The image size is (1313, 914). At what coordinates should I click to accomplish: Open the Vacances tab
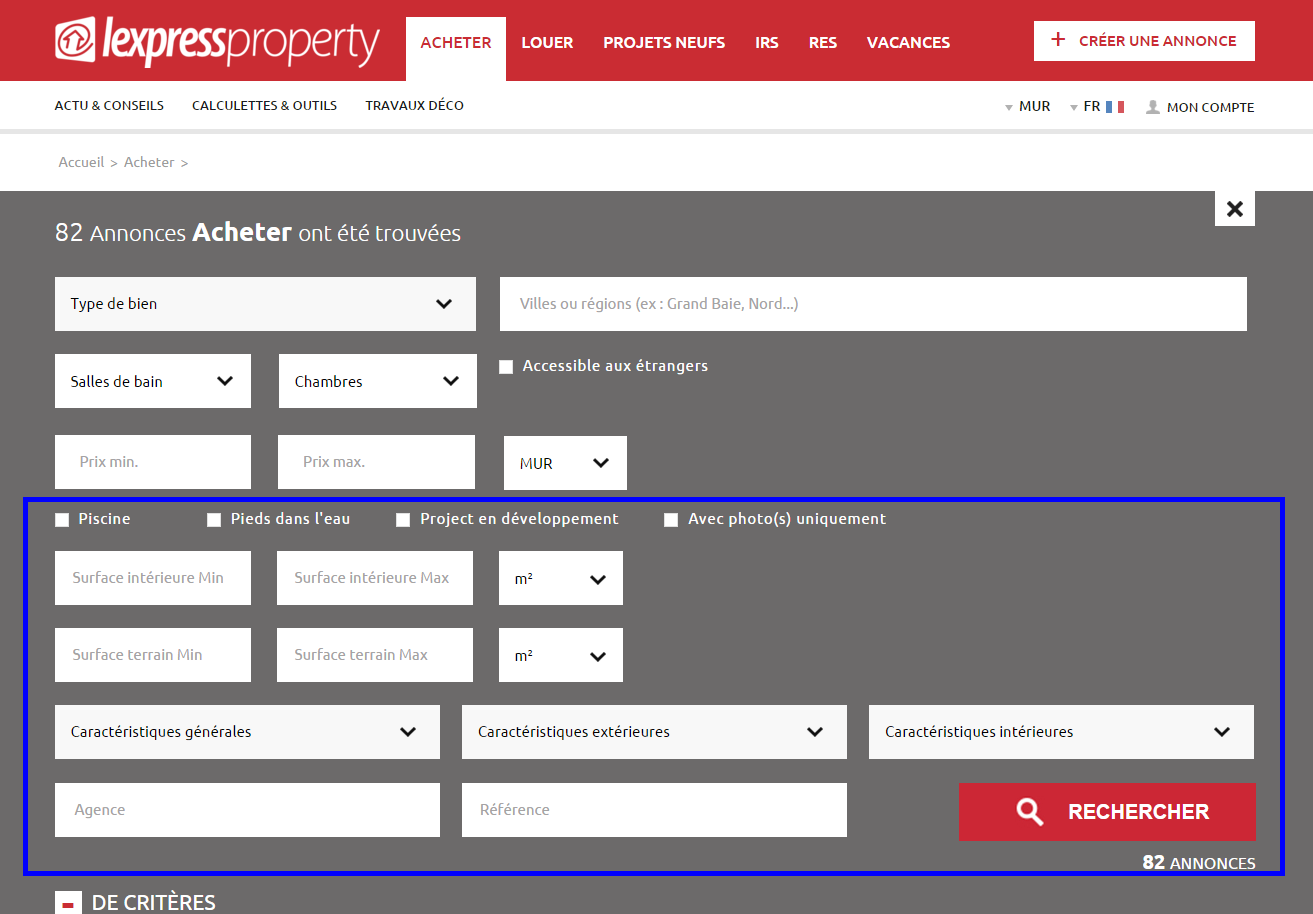908,43
